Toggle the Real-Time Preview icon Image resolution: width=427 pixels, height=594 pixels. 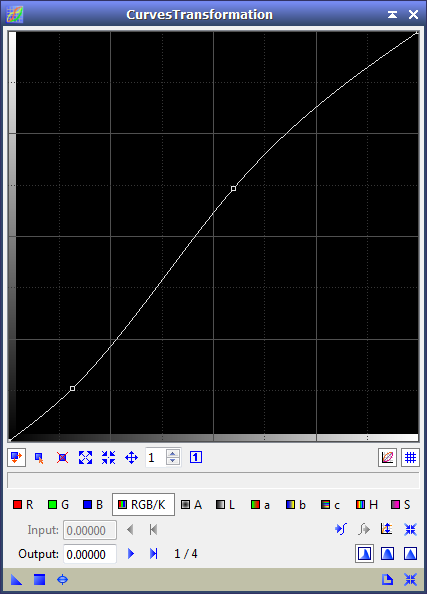click(63, 580)
